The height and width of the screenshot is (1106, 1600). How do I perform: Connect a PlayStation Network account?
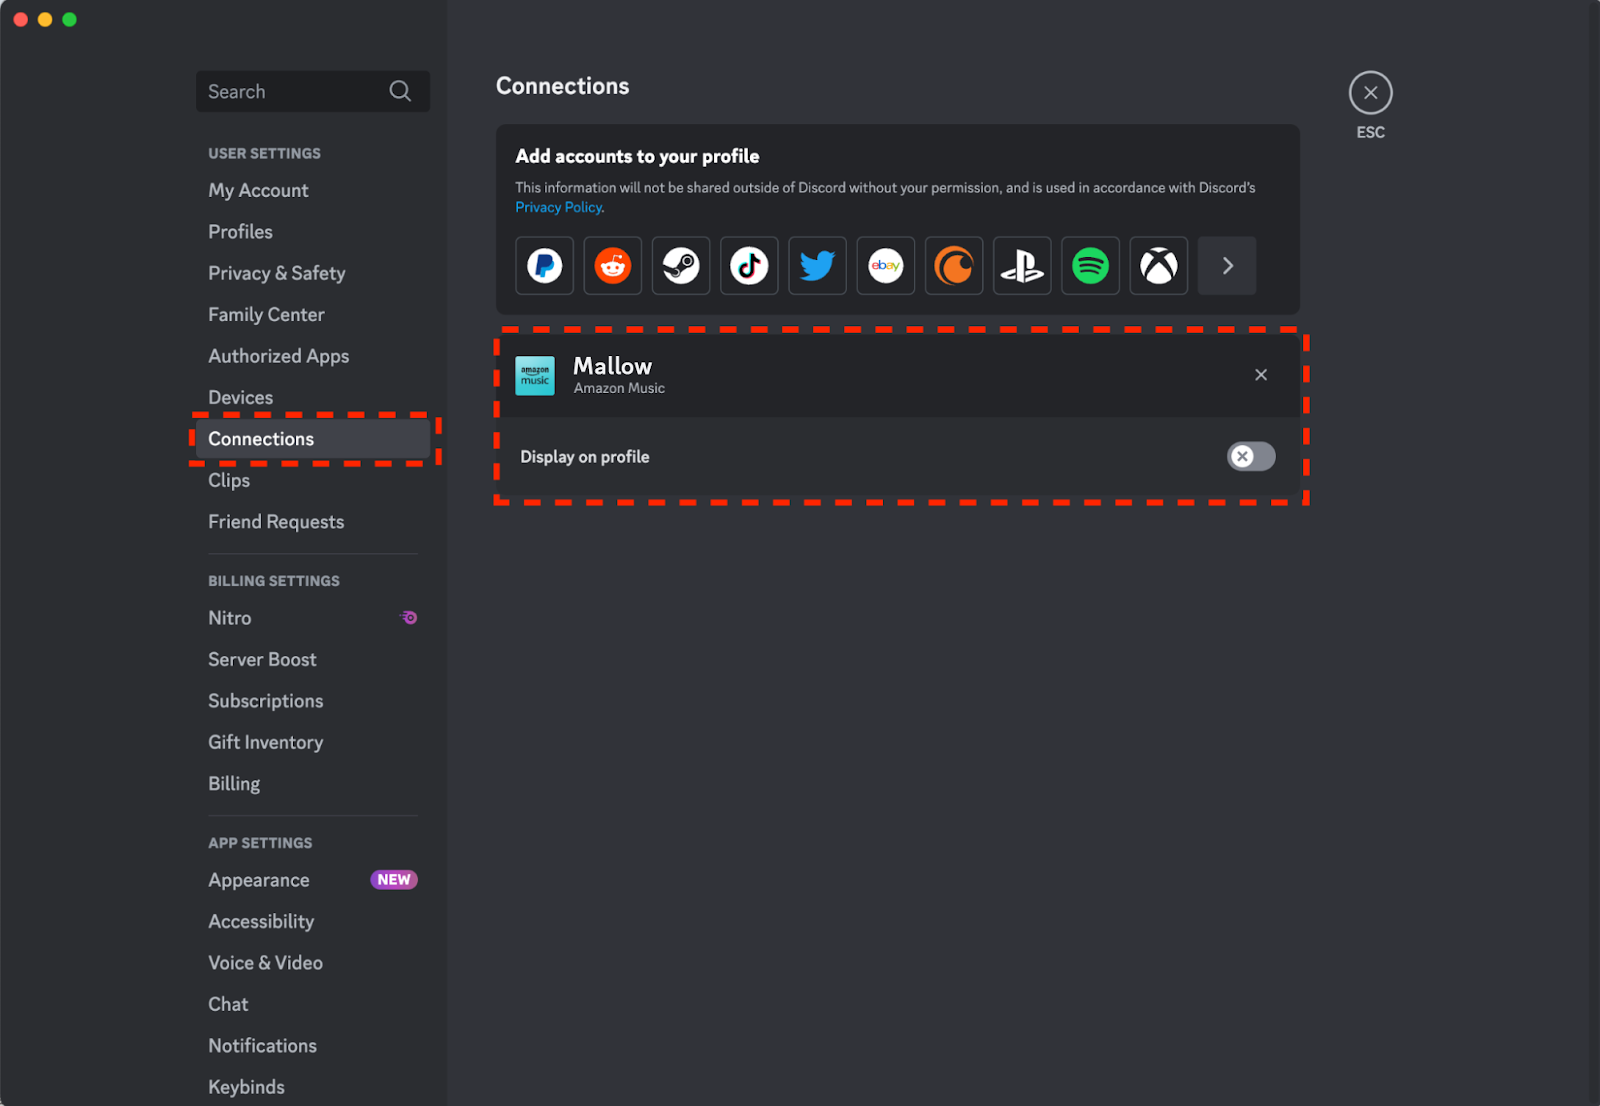click(x=1022, y=266)
